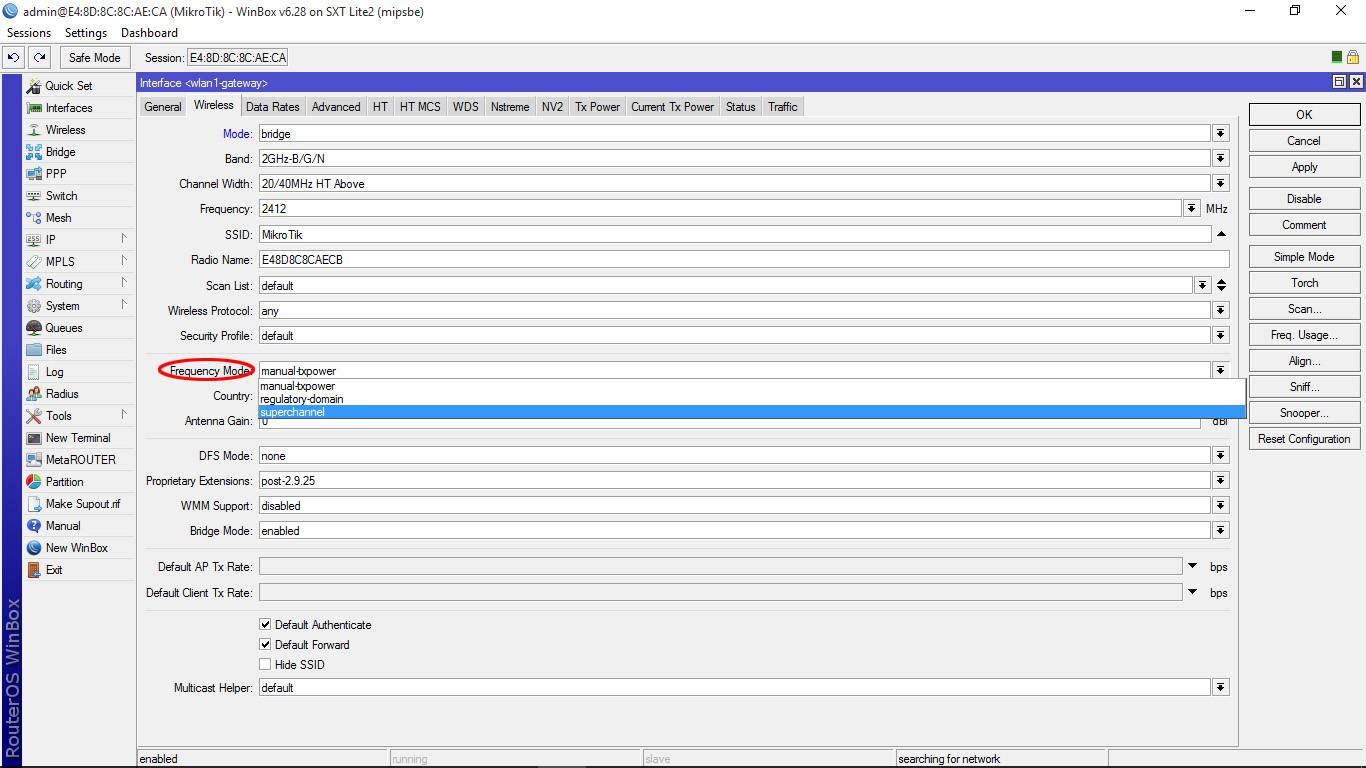Choose regulatory-domain from the Frequency Mode list
The width and height of the screenshot is (1366, 768).
click(751, 399)
